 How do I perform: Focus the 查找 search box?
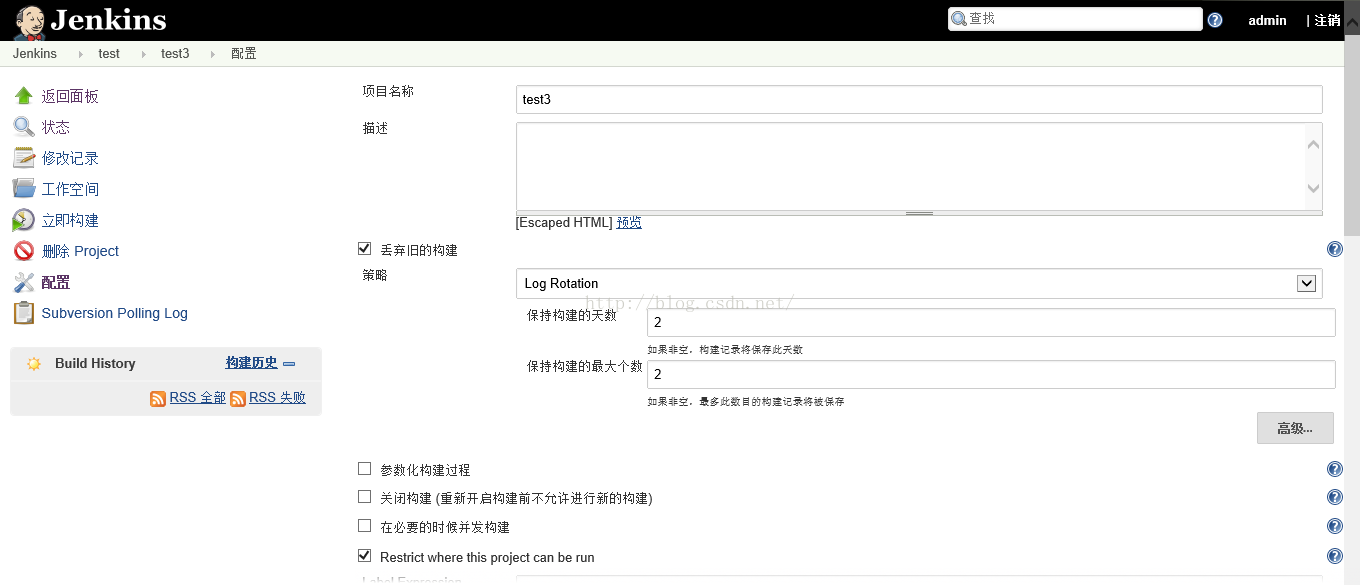pos(1075,19)
